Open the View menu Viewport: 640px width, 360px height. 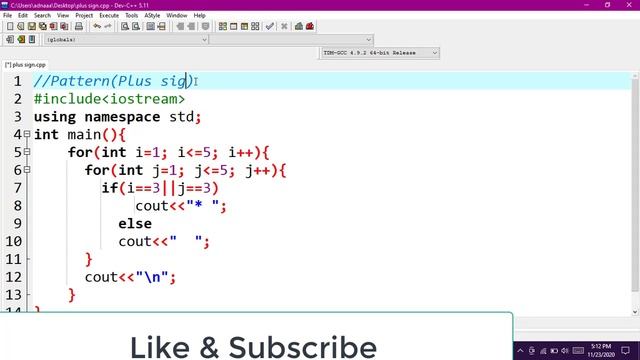[63, 16]
